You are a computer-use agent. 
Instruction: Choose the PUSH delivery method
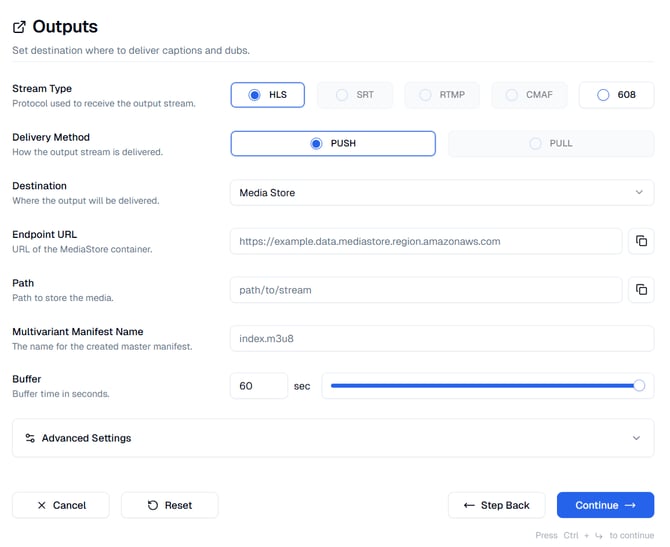click(333, 144)
